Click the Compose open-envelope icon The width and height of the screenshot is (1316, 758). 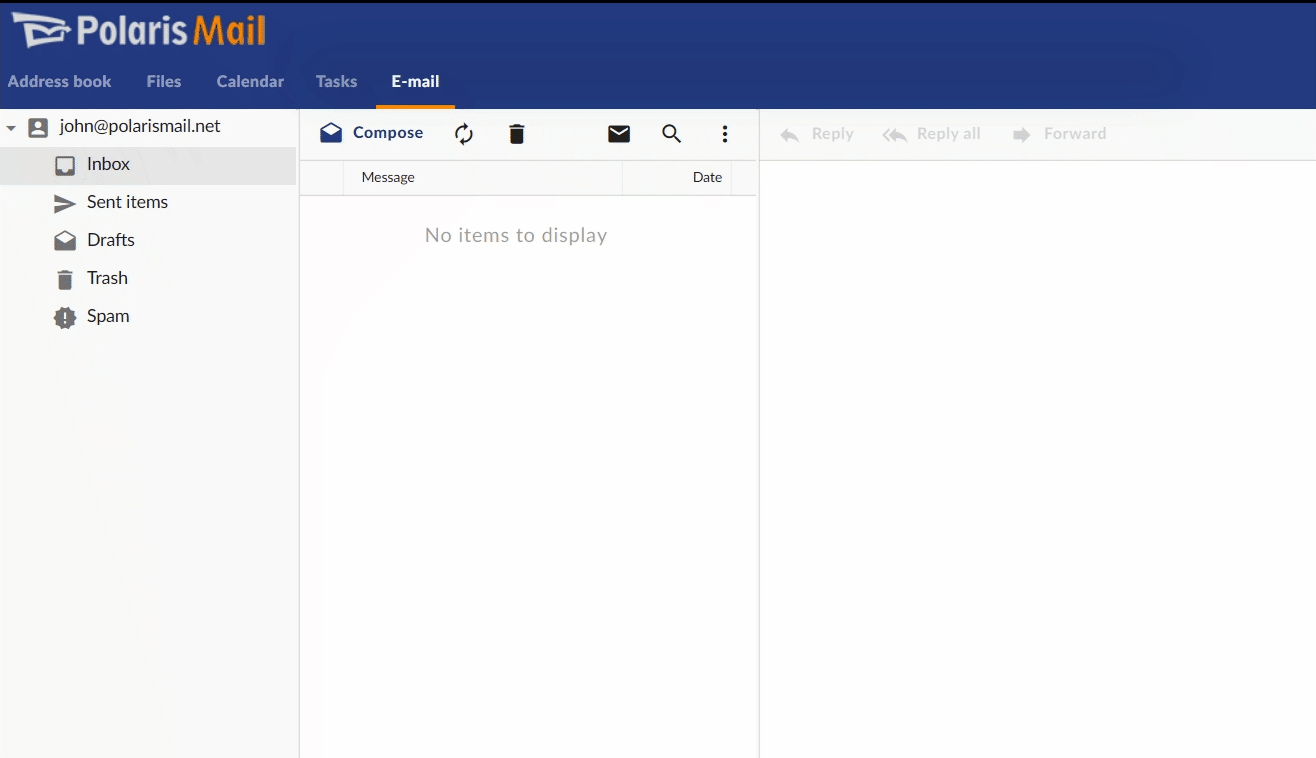331,133
